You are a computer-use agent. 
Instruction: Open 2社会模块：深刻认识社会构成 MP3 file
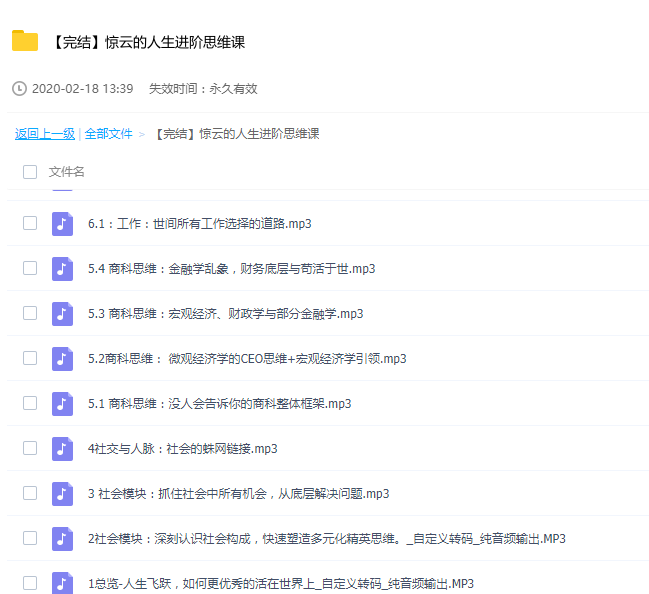coord(327,539)
